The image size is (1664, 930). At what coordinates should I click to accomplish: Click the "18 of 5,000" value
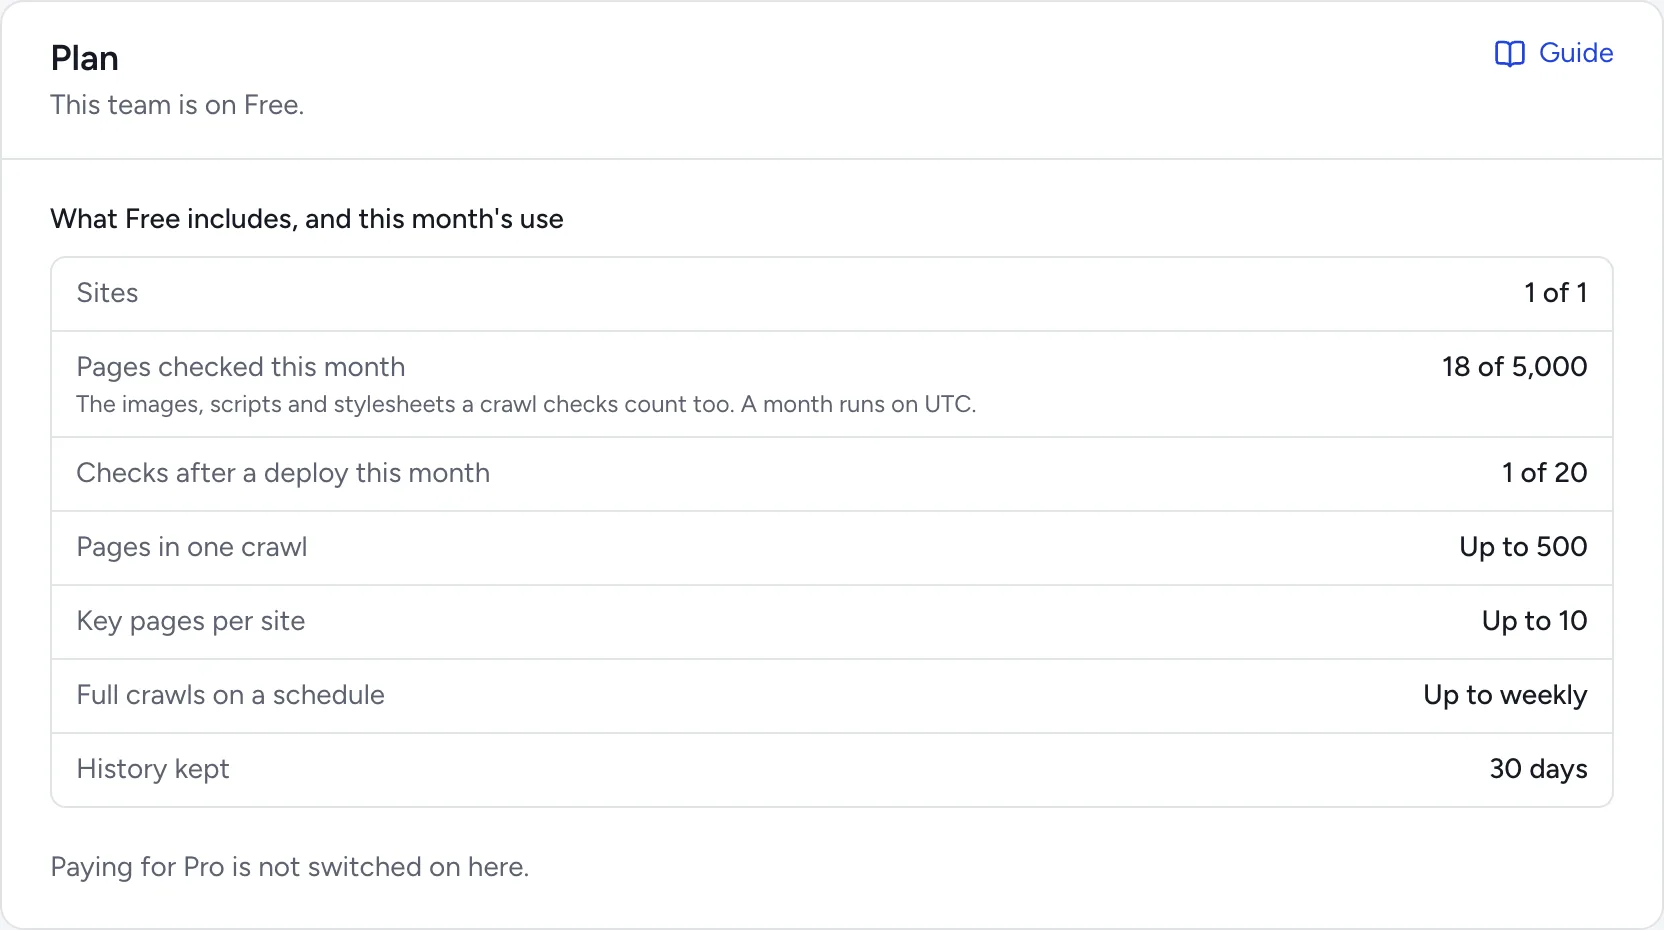click(x=1514, y=367)
